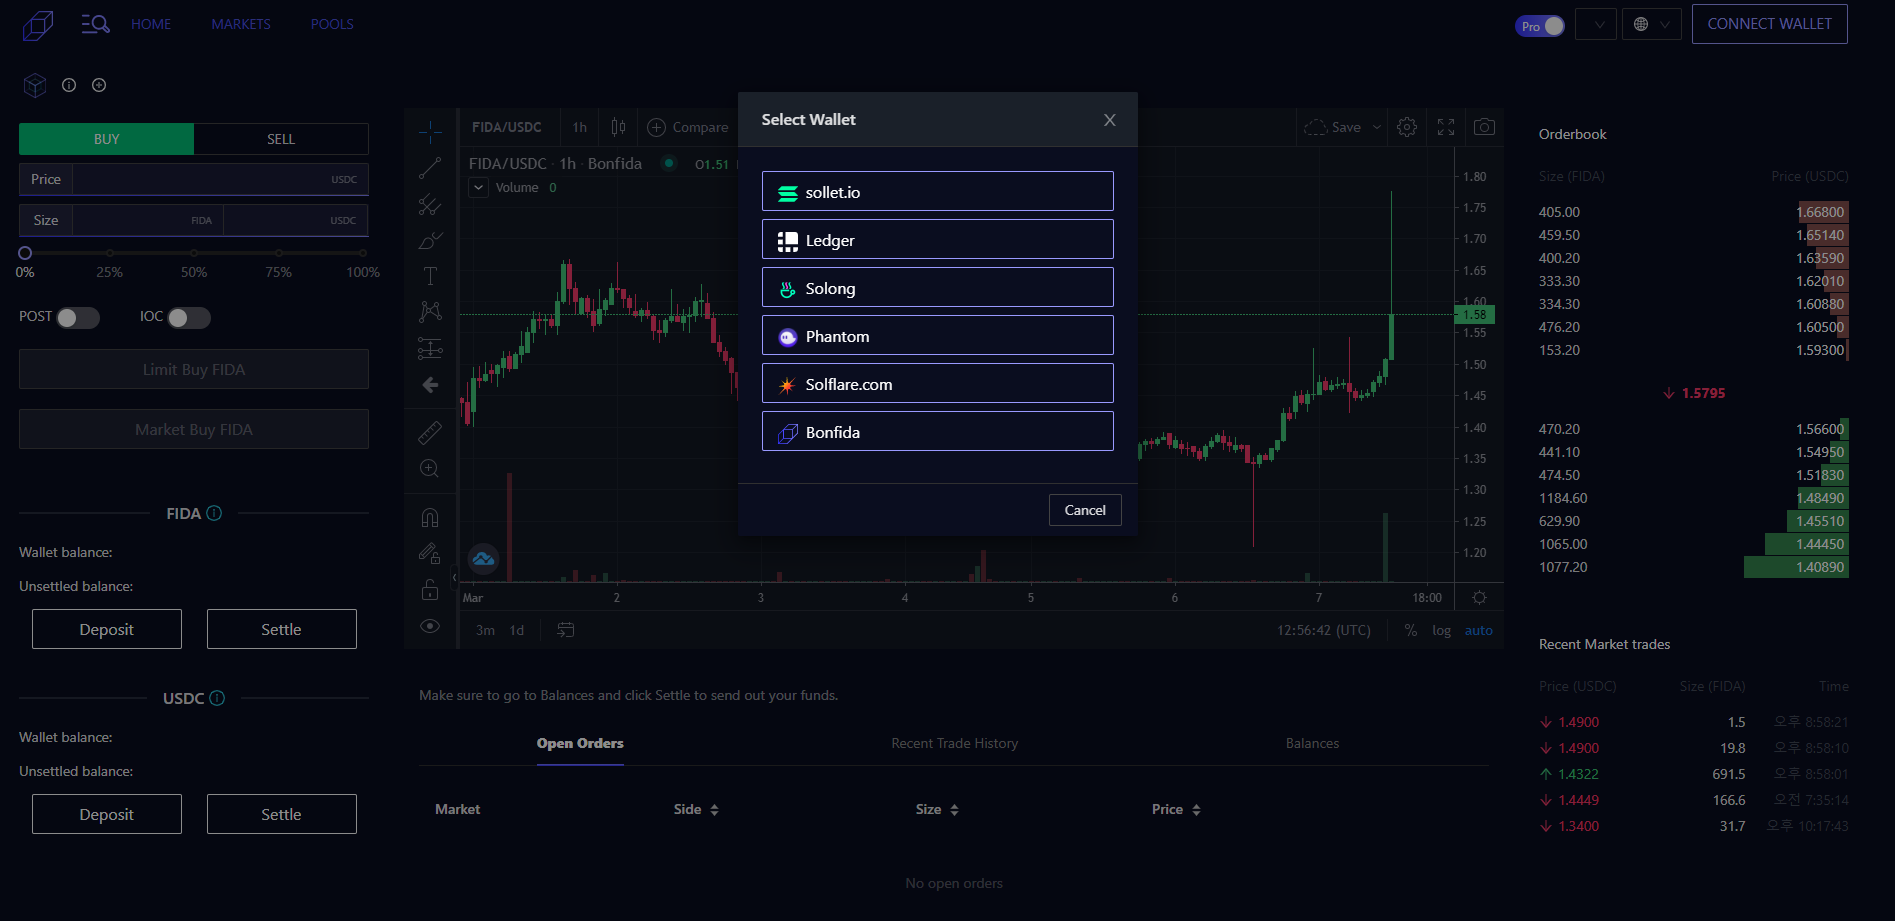Screen dimensions: 1895x921
Task: Select the ruler measure tool
Action: tap(430, 432)
